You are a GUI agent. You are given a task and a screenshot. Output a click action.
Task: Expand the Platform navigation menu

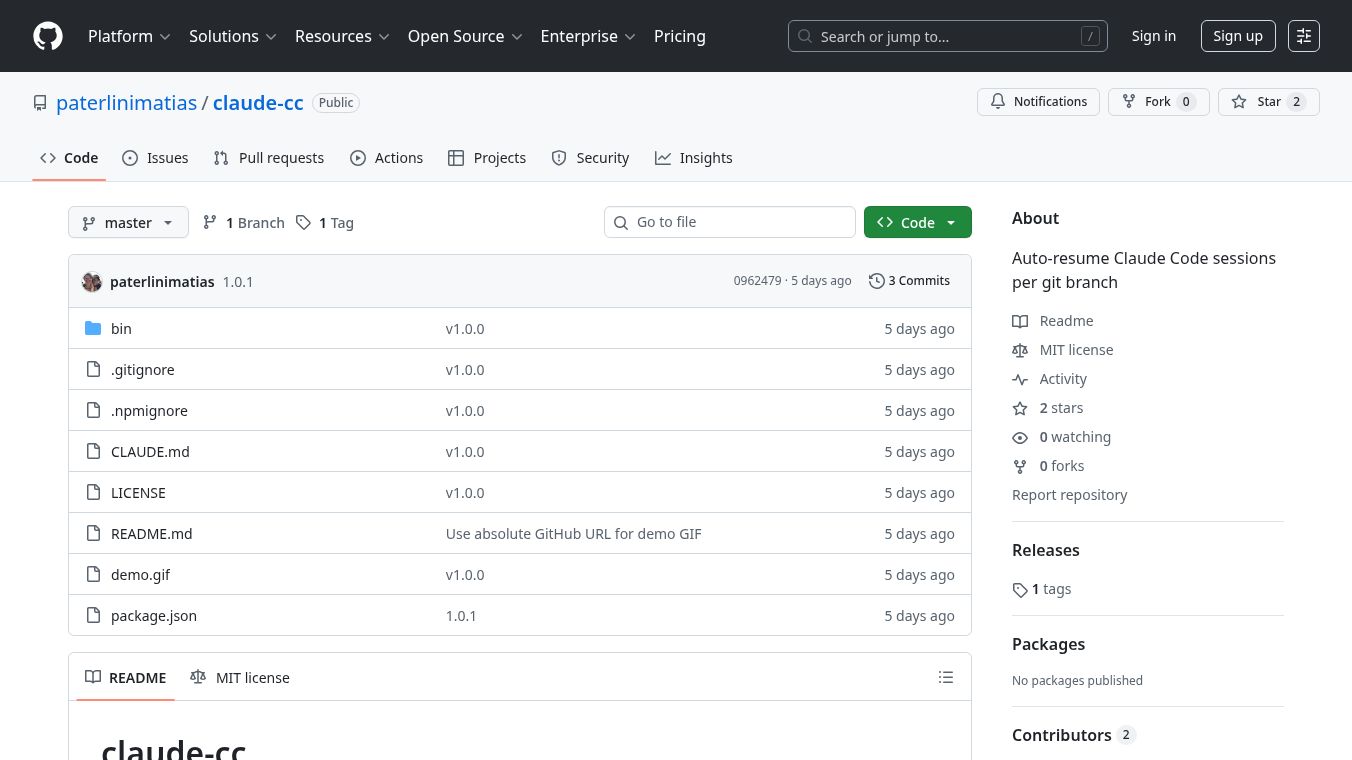pyautogui.click(x=129, y=36)
